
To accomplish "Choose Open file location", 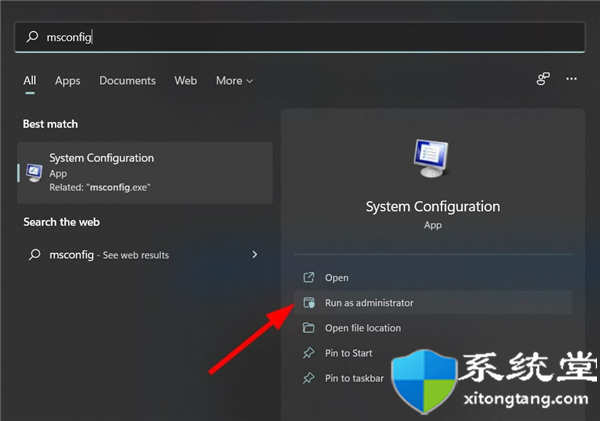I will [433, 328].
